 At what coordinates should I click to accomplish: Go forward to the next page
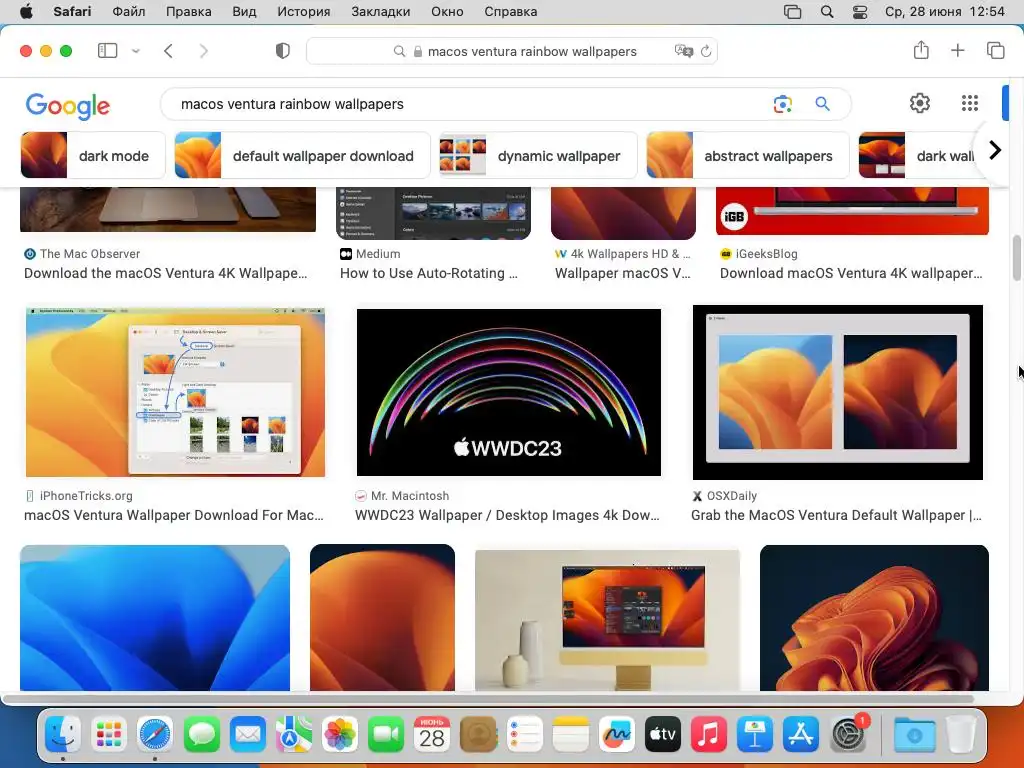tap(204, 51)
